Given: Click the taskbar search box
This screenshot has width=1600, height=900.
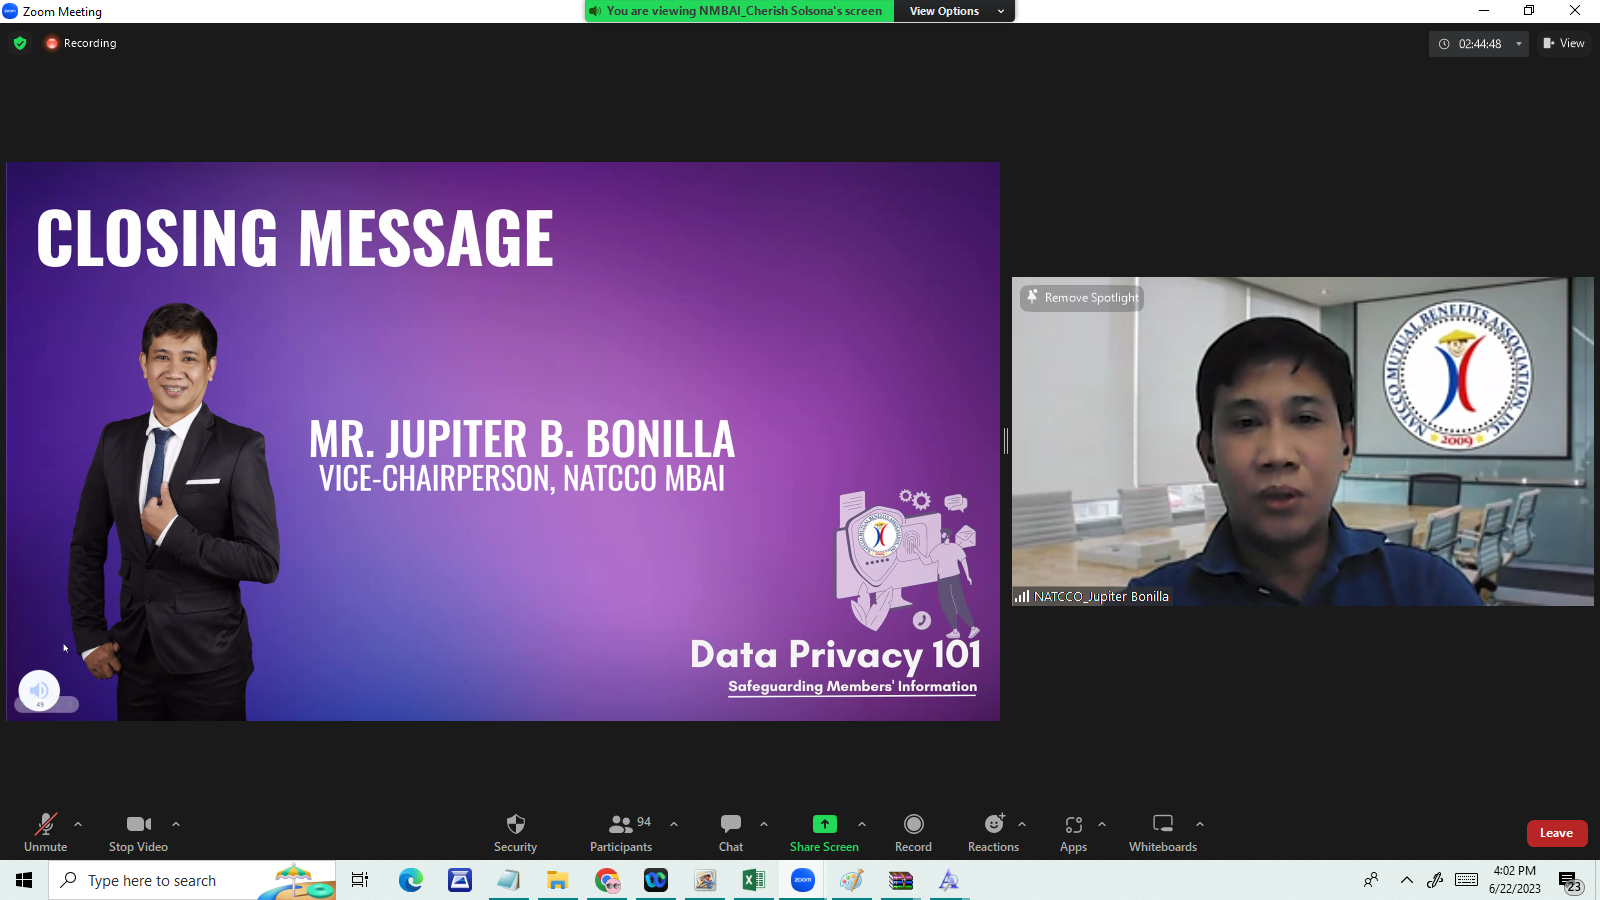Looking at the screenshot, I should coord(192,880).
